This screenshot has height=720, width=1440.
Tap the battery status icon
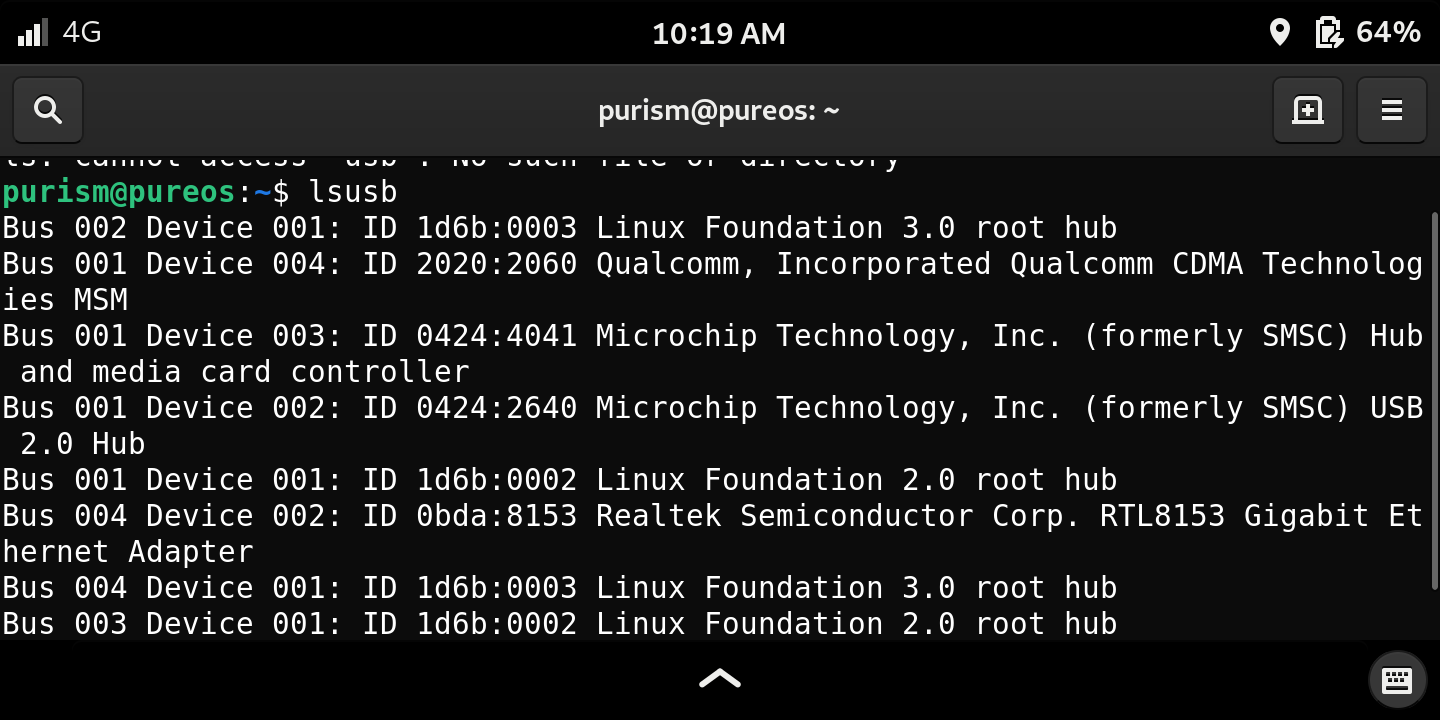tap(1328, 33)
